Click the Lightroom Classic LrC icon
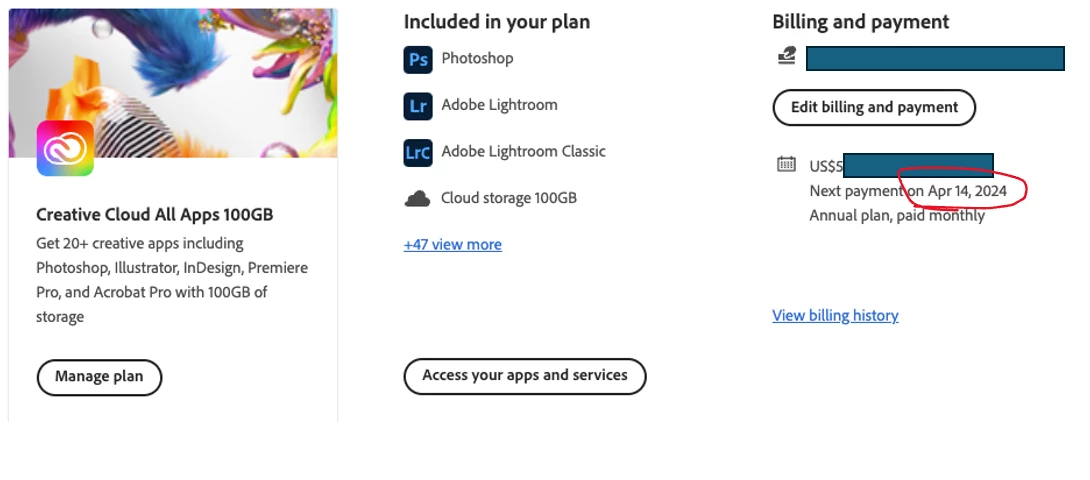 click(x=417, y=152)
